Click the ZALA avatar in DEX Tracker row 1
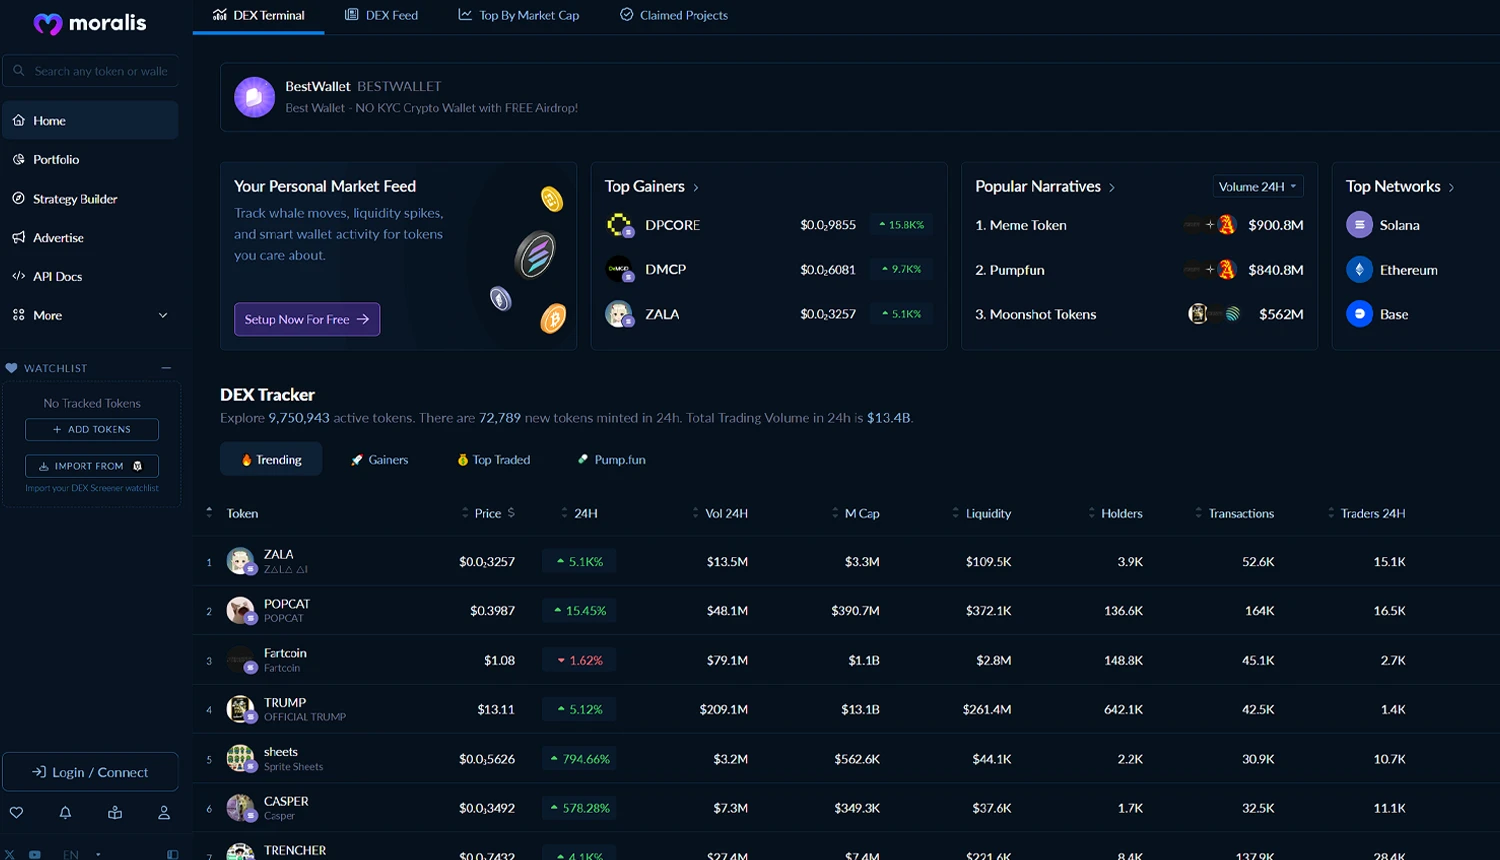 point(240,561)
